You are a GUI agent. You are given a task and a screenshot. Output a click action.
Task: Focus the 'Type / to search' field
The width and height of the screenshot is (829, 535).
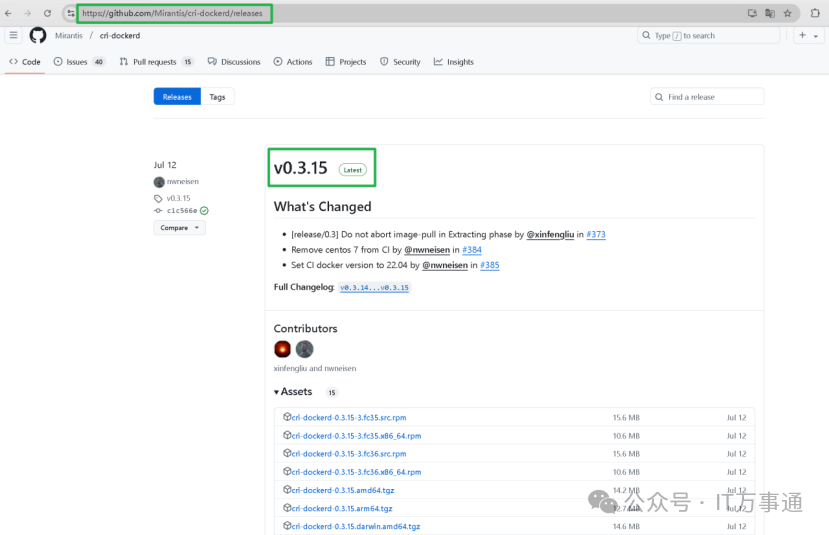point(708,35)
